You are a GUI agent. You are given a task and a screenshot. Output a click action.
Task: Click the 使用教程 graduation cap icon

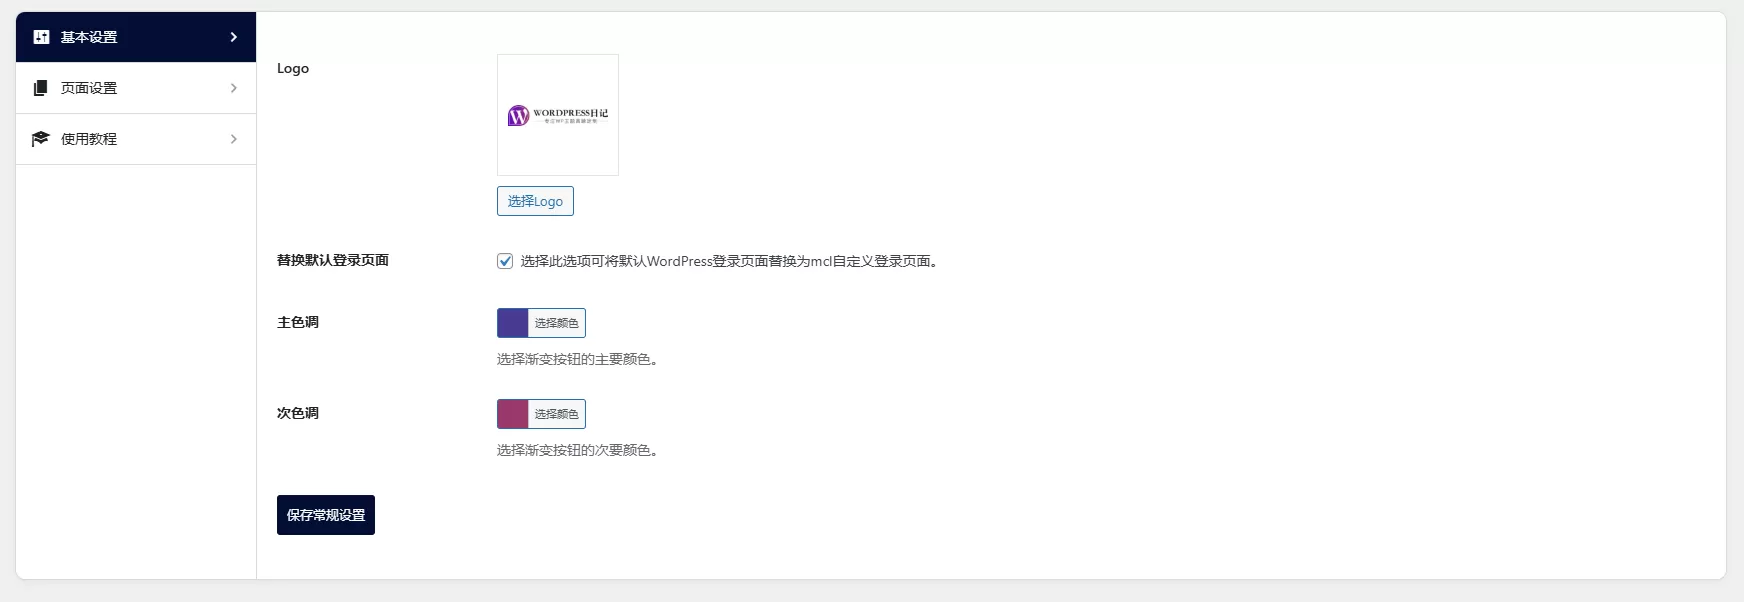click(x=41, y=139)
